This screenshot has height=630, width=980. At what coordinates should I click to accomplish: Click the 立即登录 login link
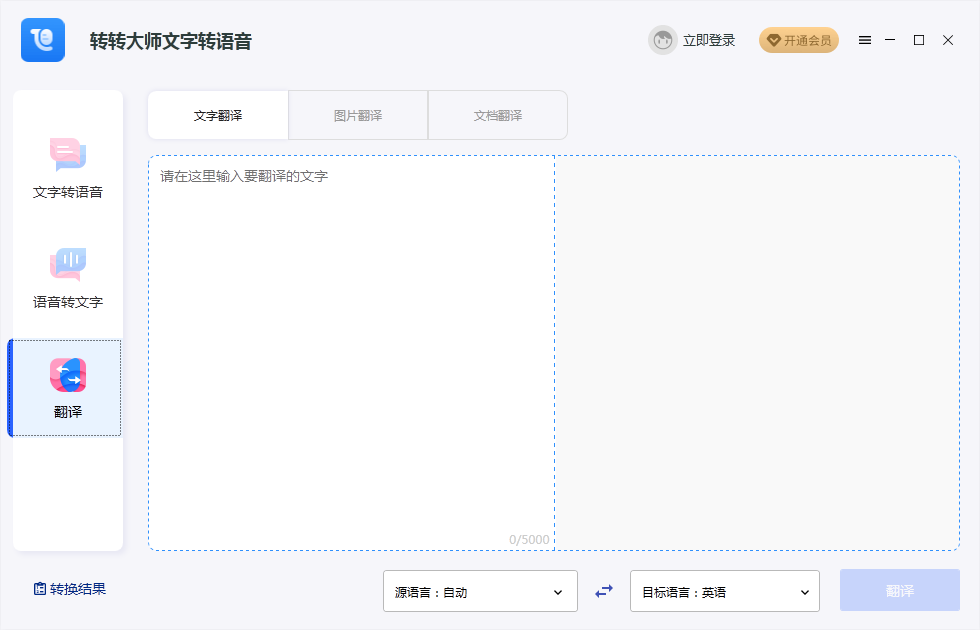click(x=711, y=40)
